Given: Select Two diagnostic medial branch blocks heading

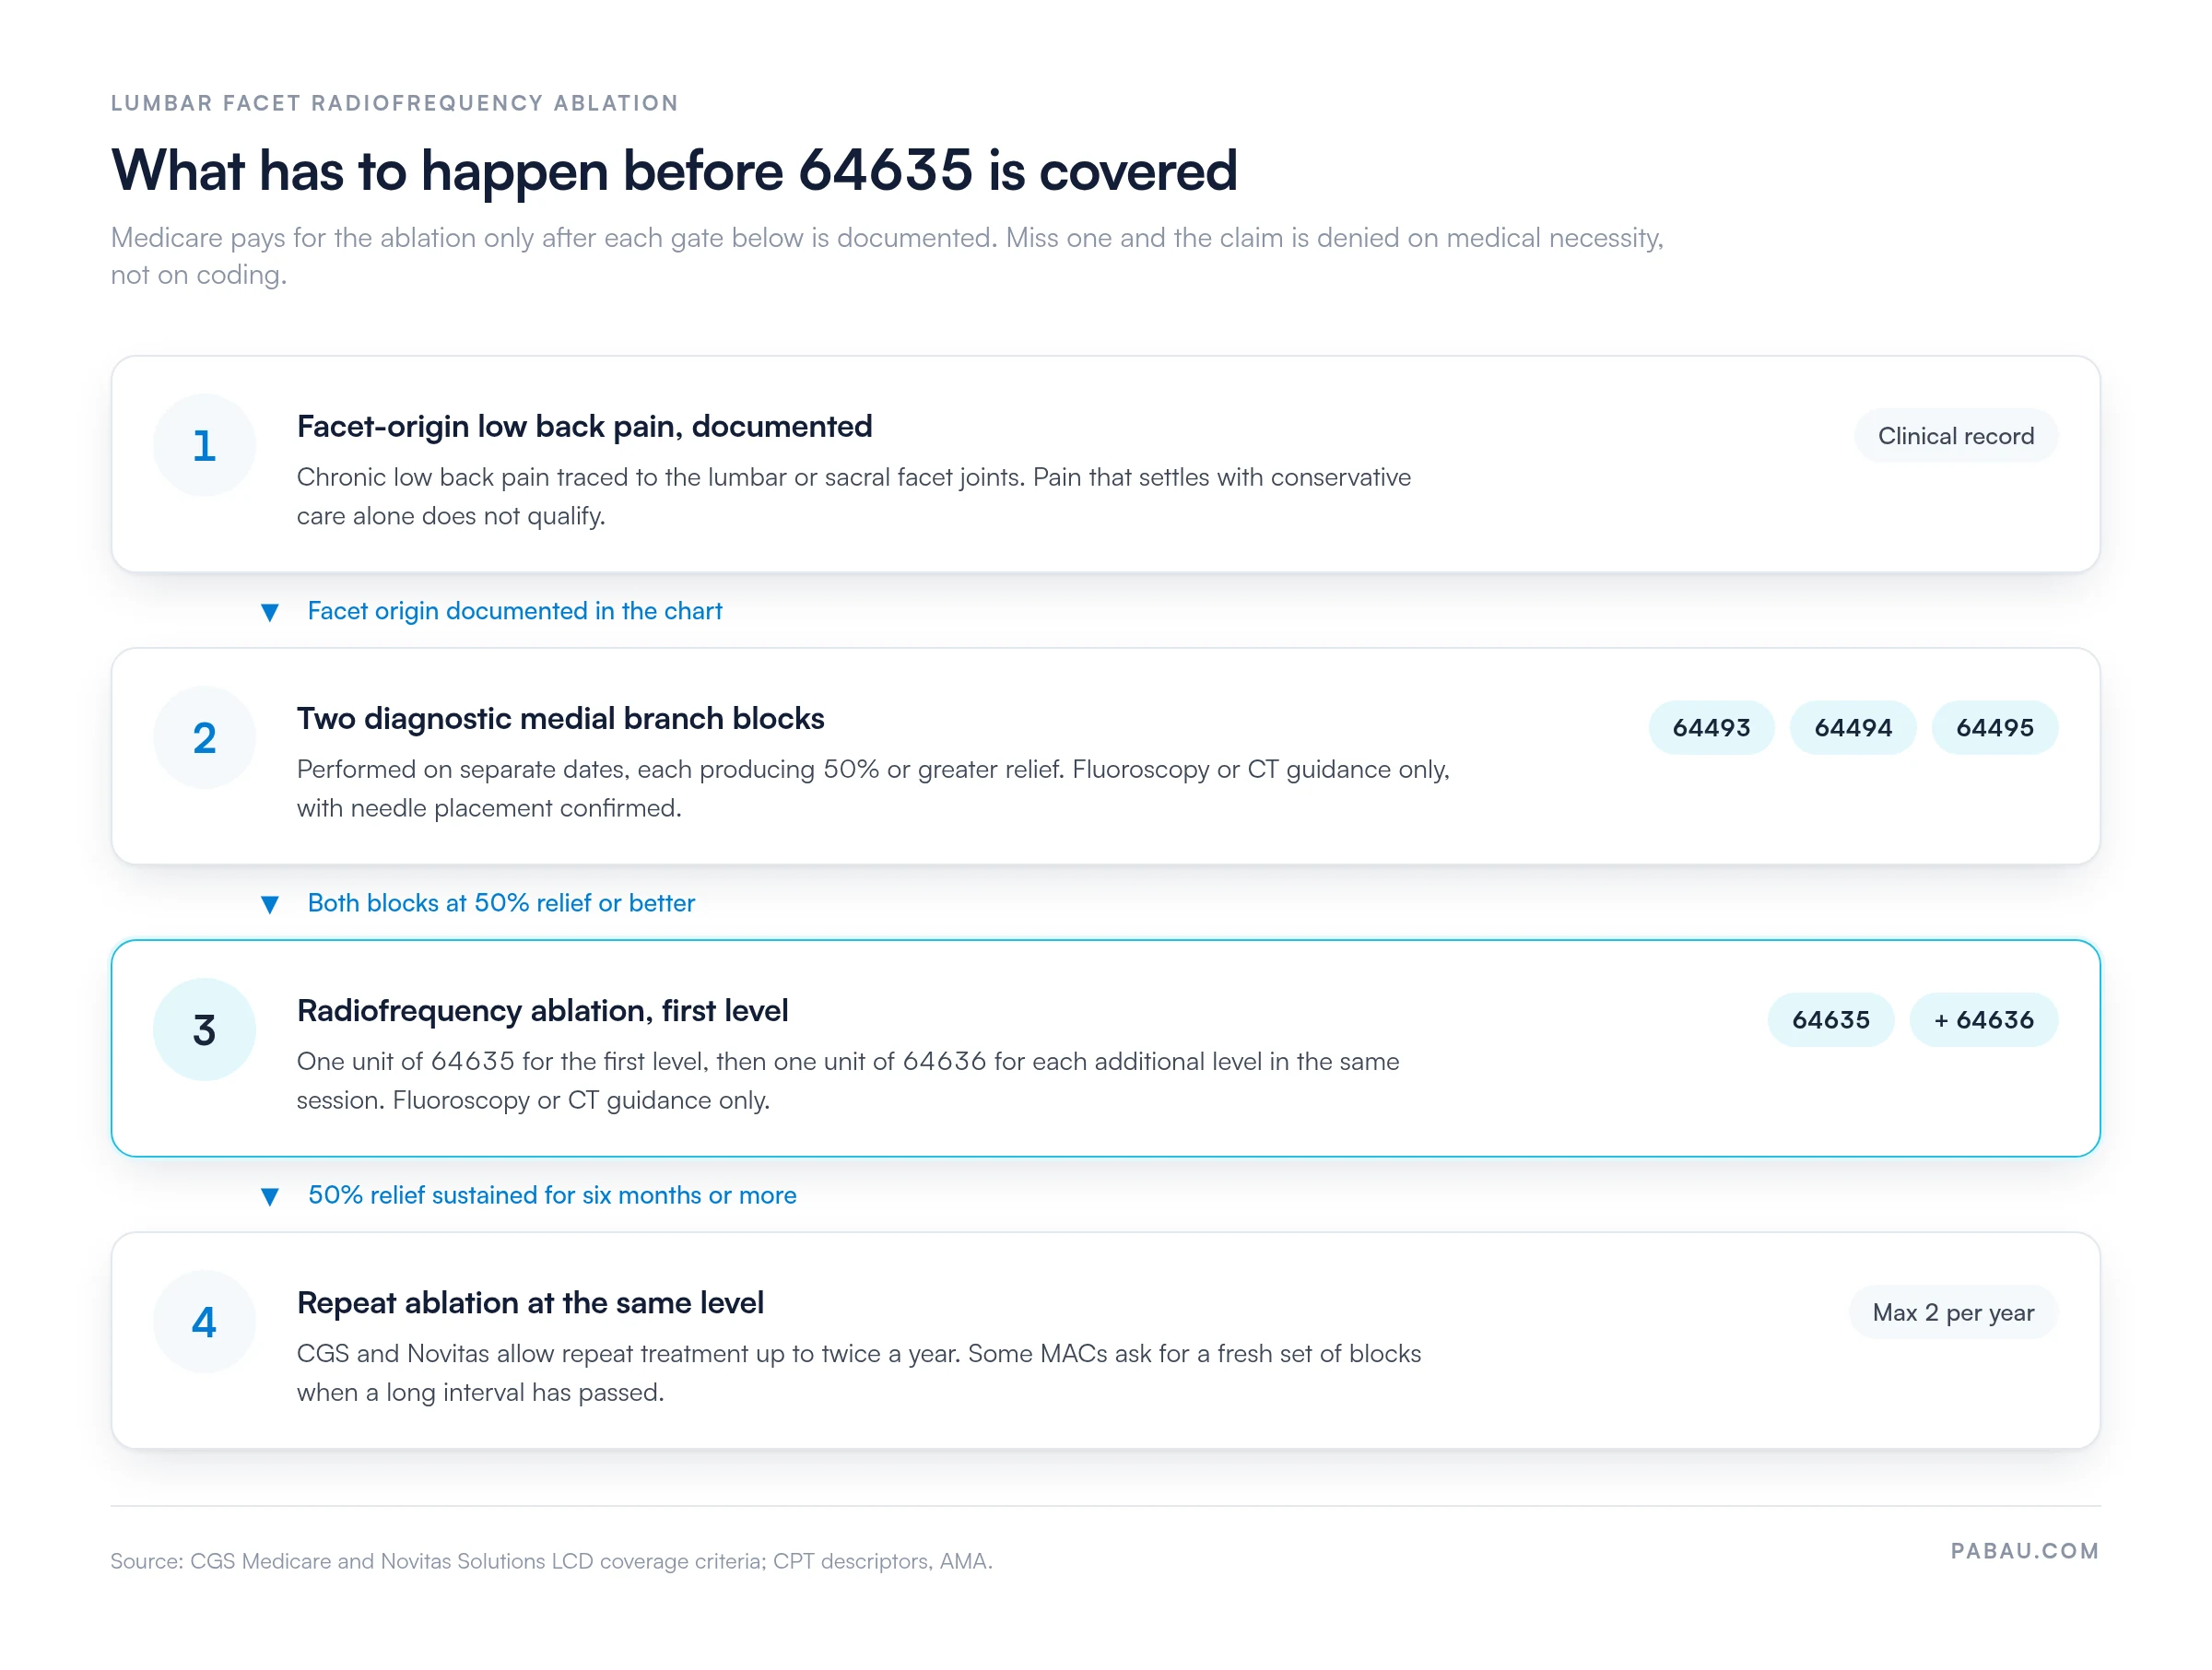Looking at the screenshot, I should 560,719.
